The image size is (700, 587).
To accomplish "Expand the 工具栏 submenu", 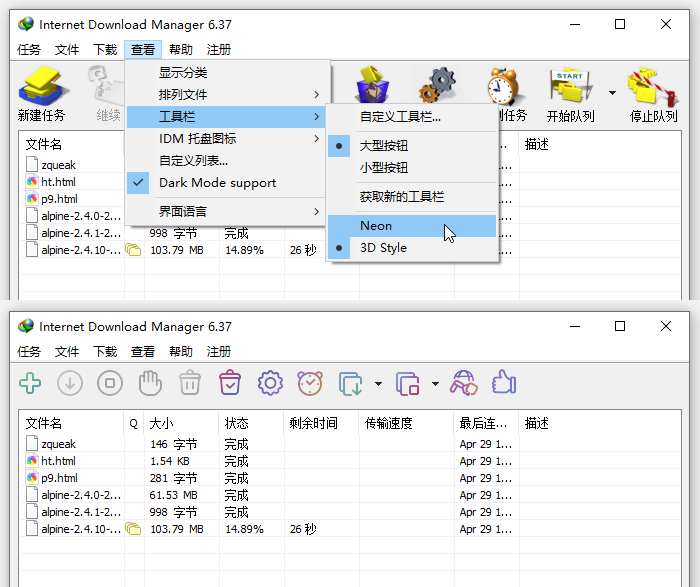I will (225, 117).
